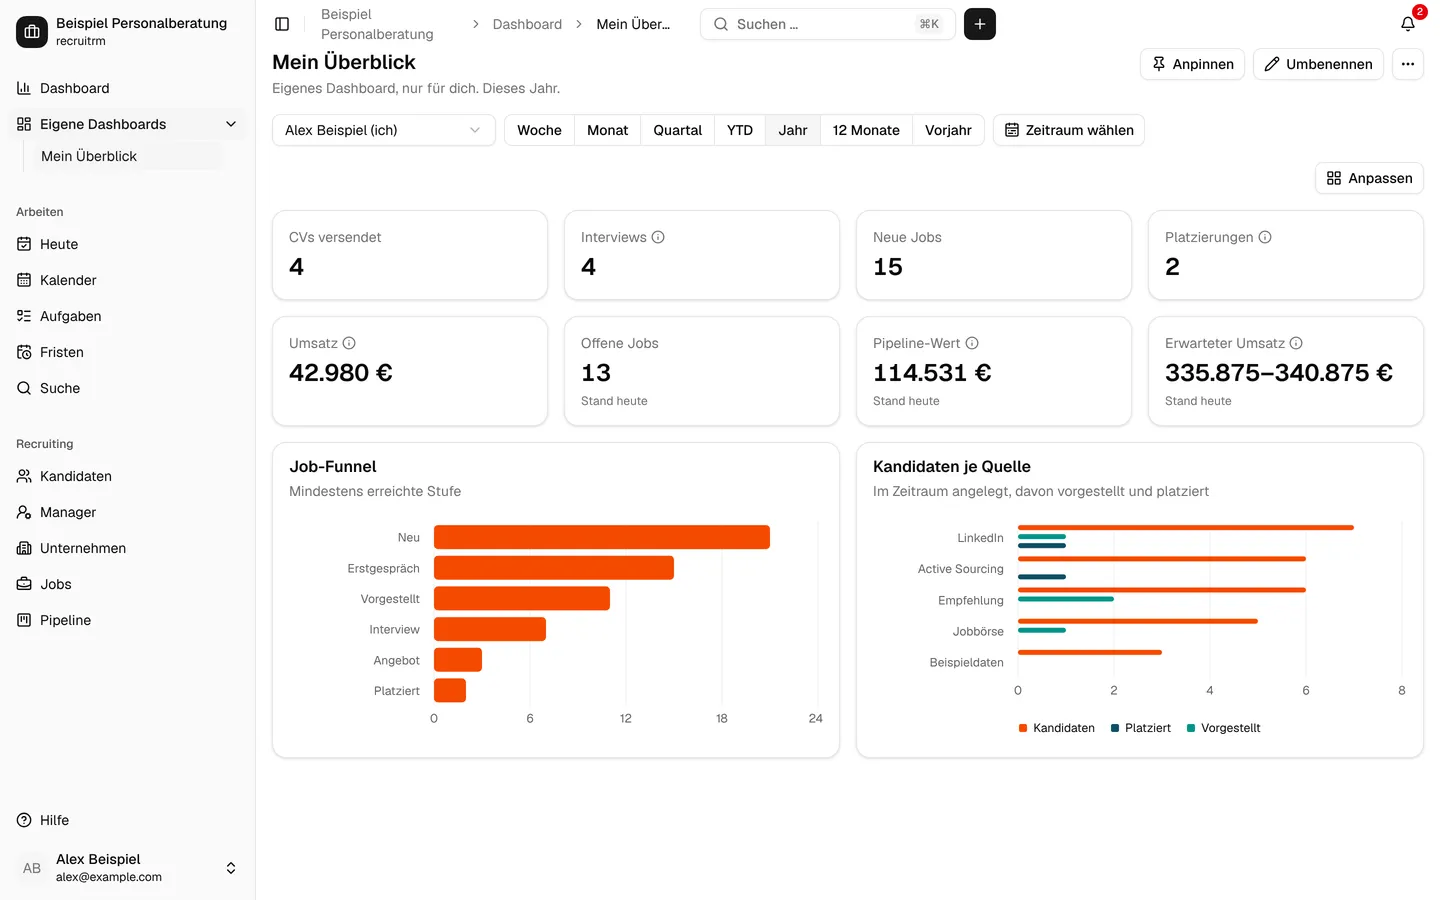
Task: Open Dashboard in the sidebar
Action: pos(127,88)
